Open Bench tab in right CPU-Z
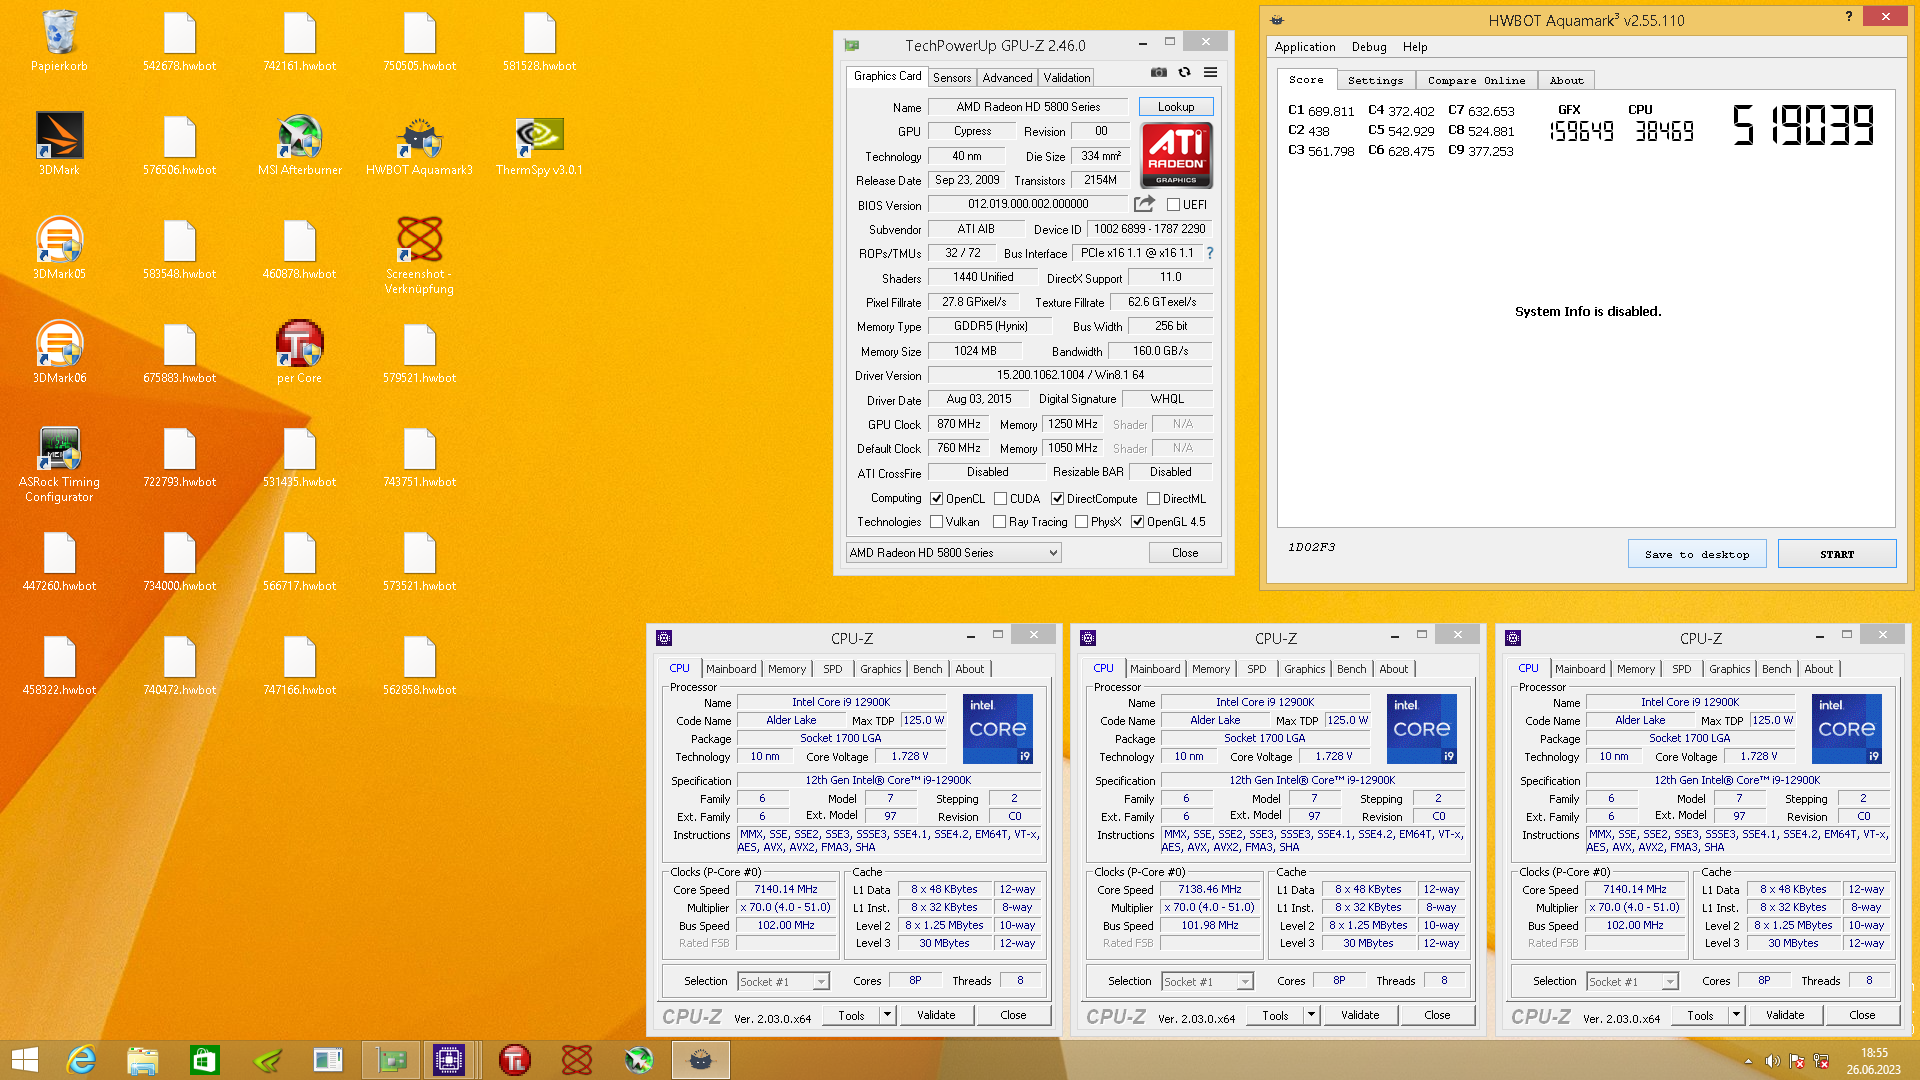 [1777, 669]
